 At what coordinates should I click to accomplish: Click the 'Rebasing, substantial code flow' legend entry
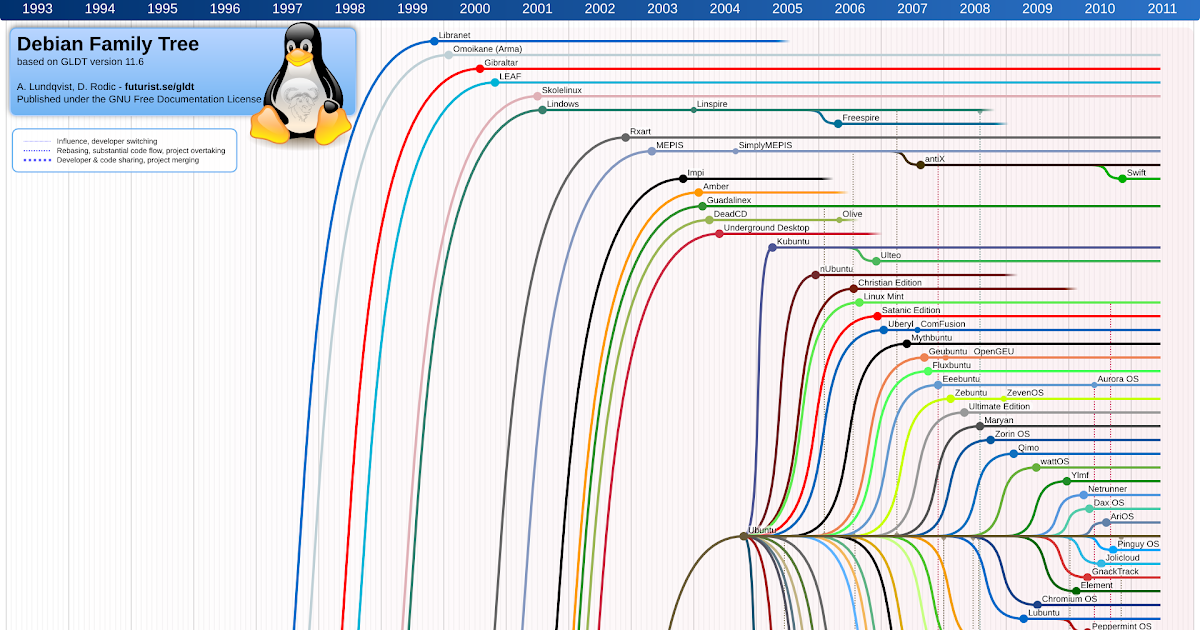pyautogui.click(x=141, y=150)
